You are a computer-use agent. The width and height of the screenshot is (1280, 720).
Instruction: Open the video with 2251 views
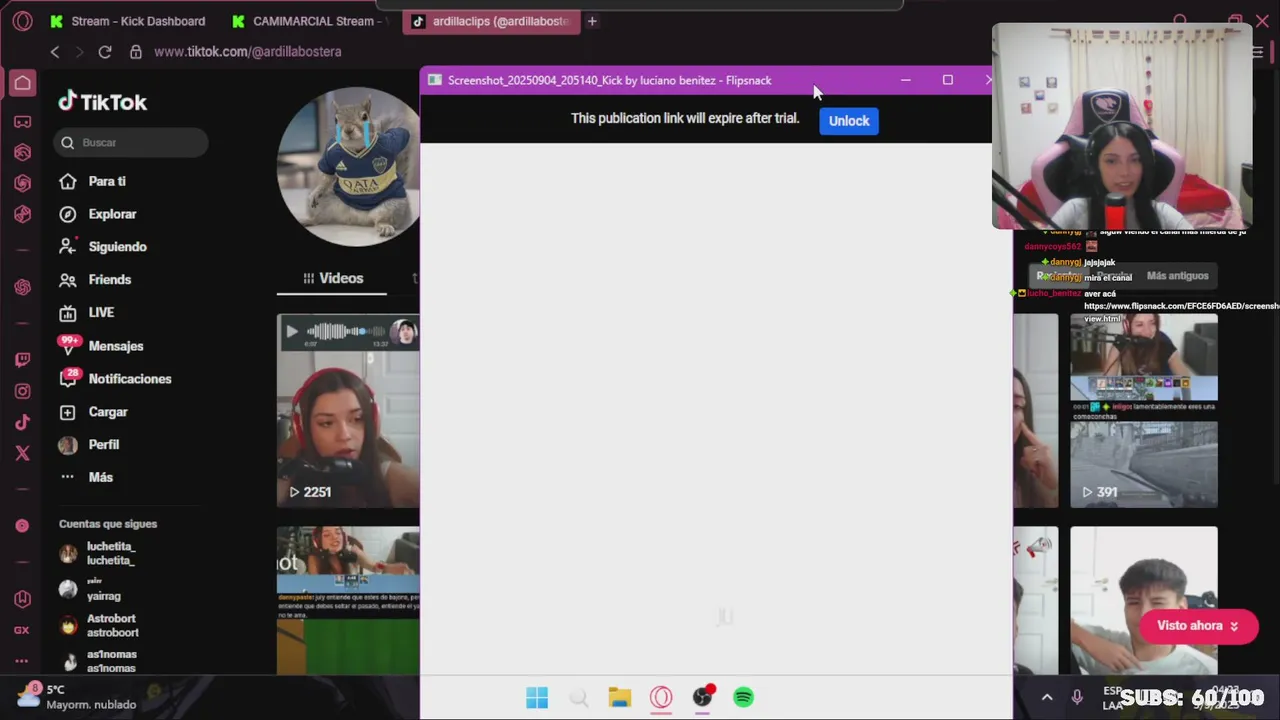[x=348, y=410]
